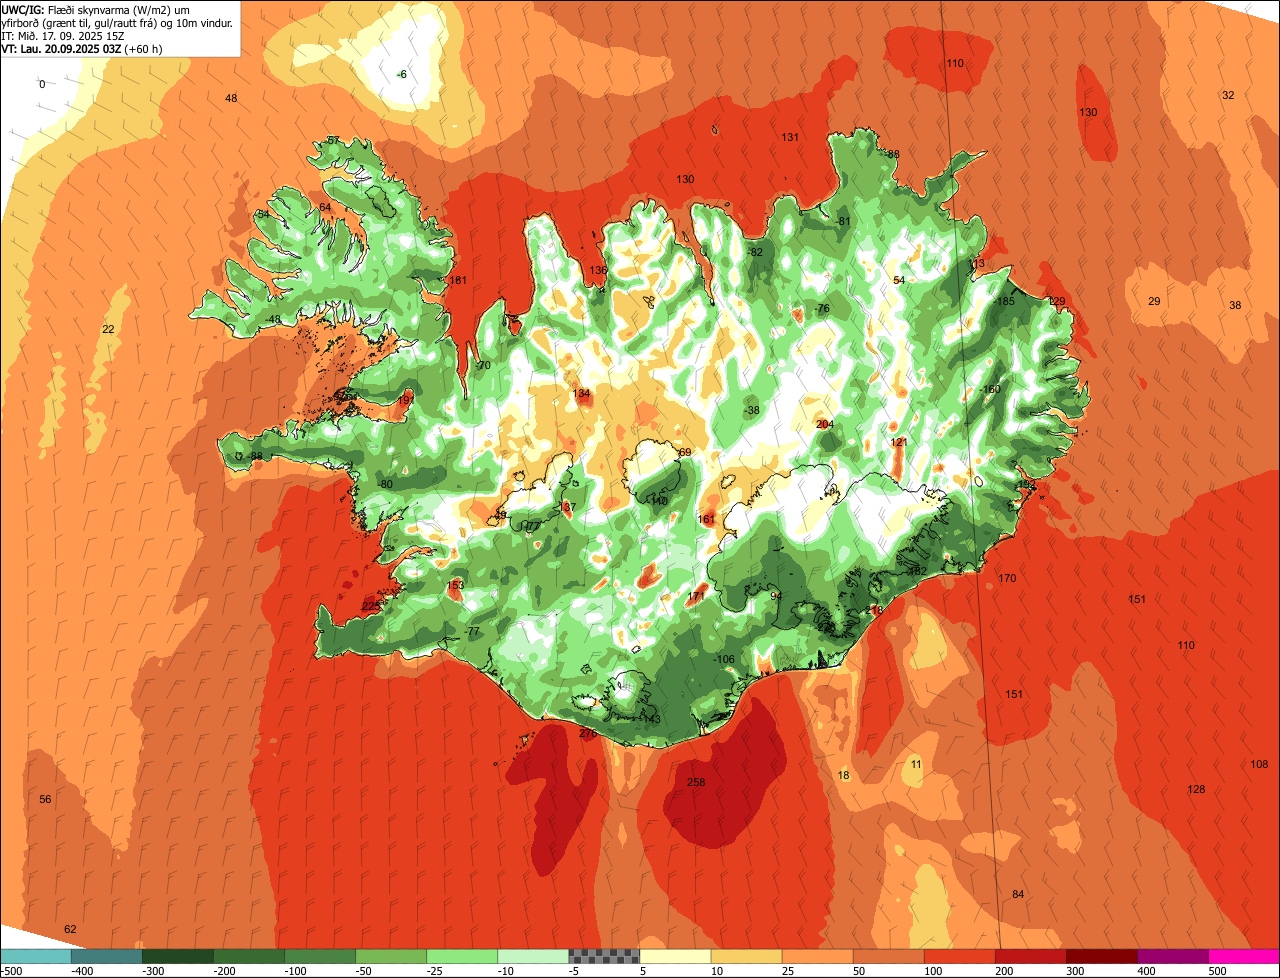The height and width of the screenshot is (978, 1280).
Task: Click the '170' value southeast of Iceland
Action: click(x=1007, y=578)
